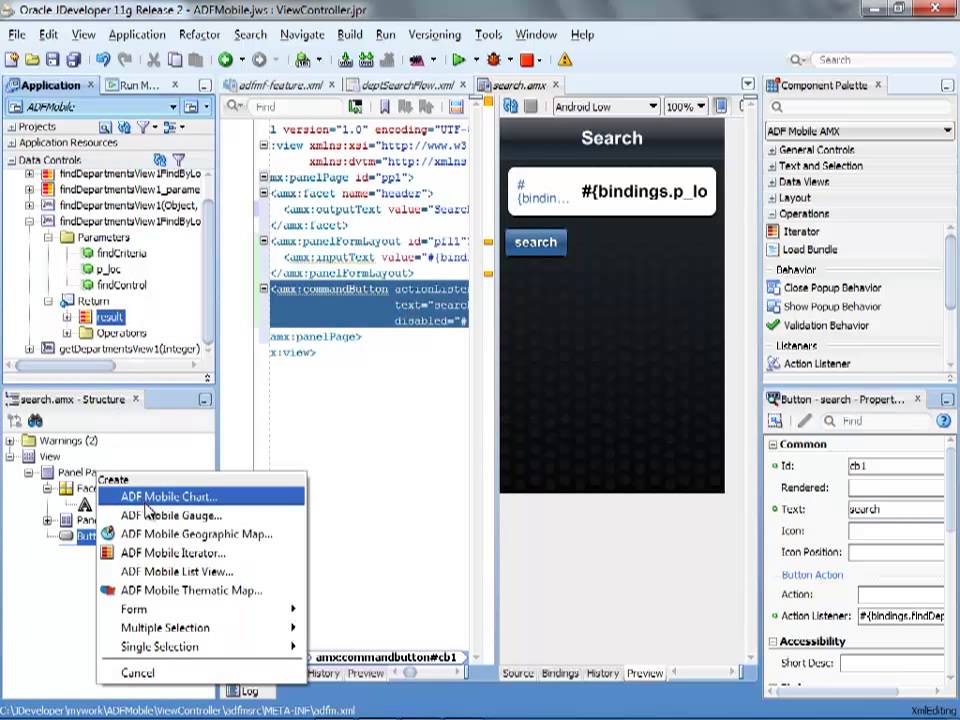
Task: Click the Rebuild project icon
Action: coord(366,59)
